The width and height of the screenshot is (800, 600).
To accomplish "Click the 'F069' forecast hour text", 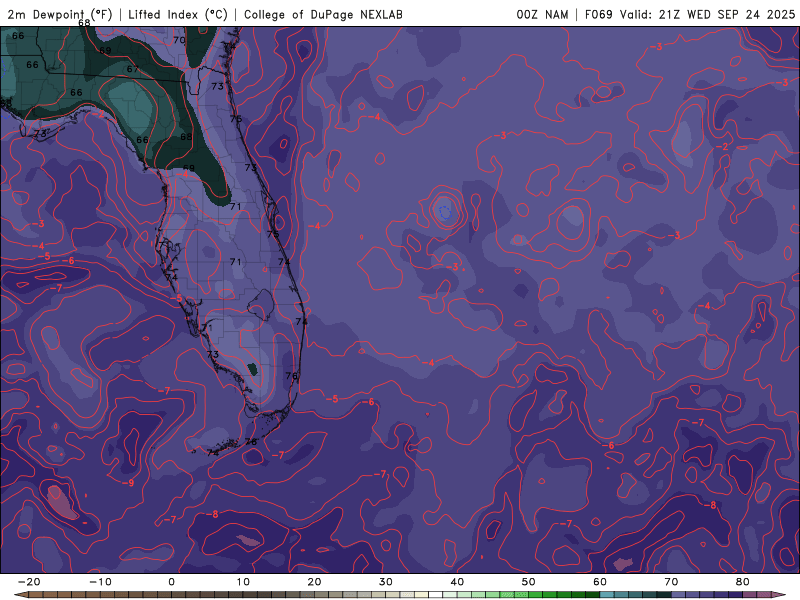I will tap(598, 14).
